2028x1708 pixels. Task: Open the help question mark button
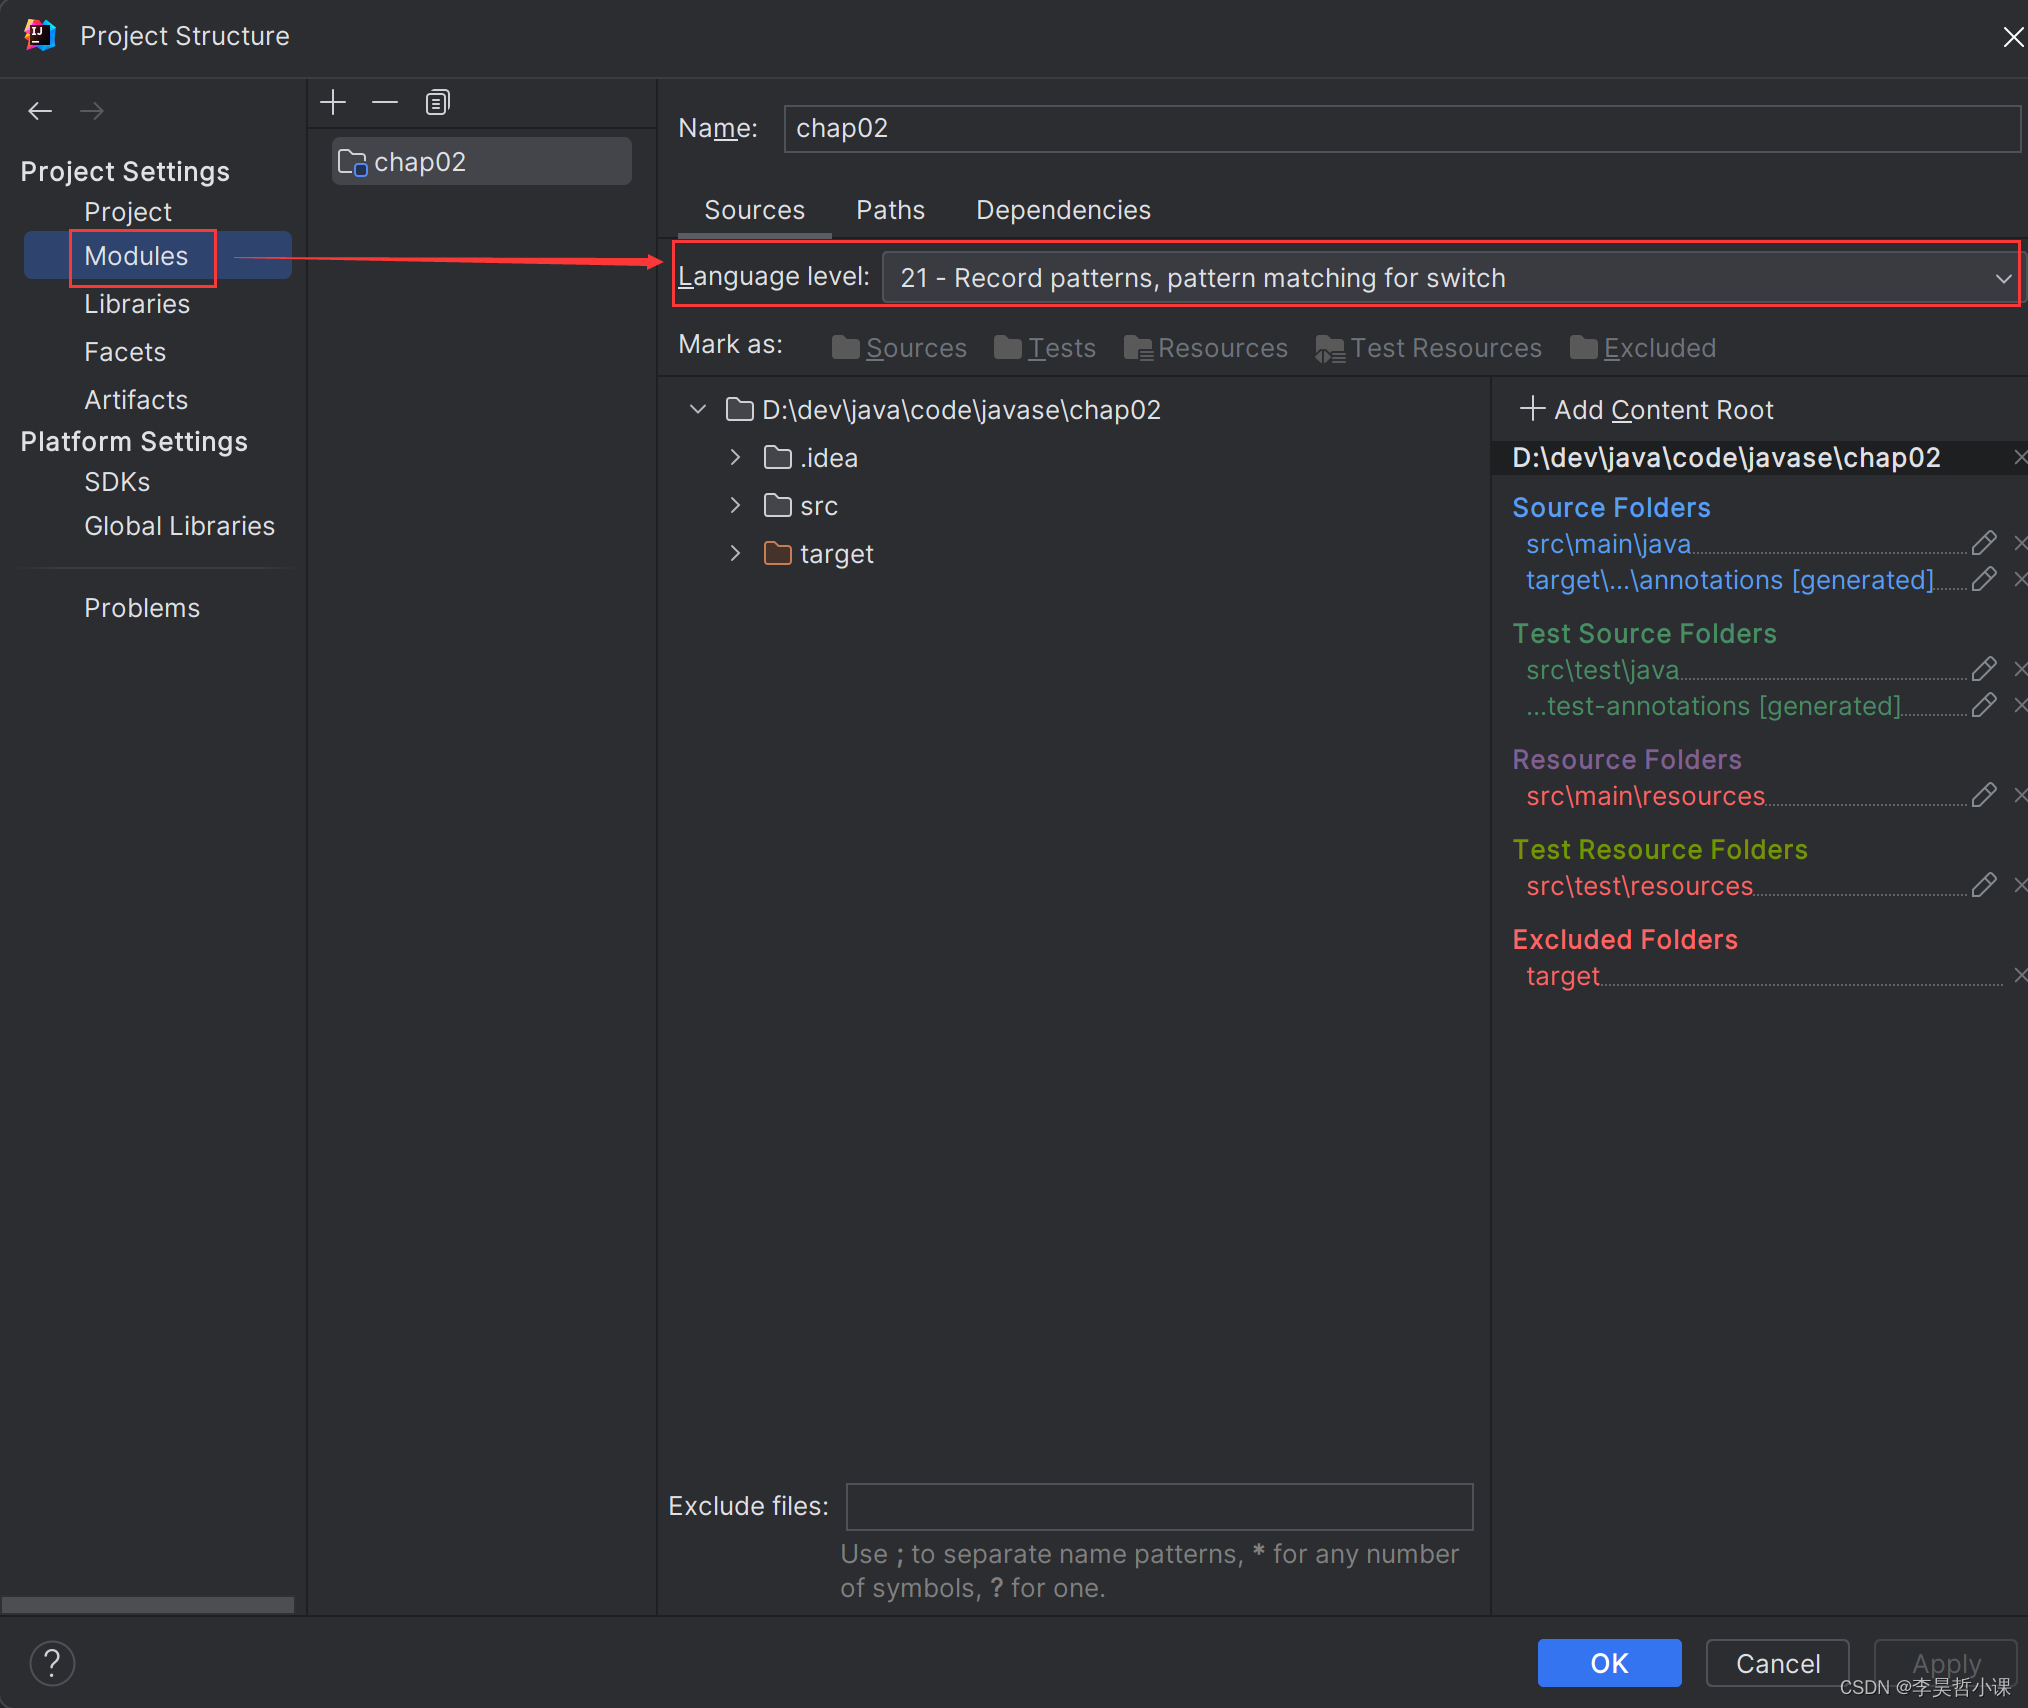pyautogui.click(x=52, y=1663)
